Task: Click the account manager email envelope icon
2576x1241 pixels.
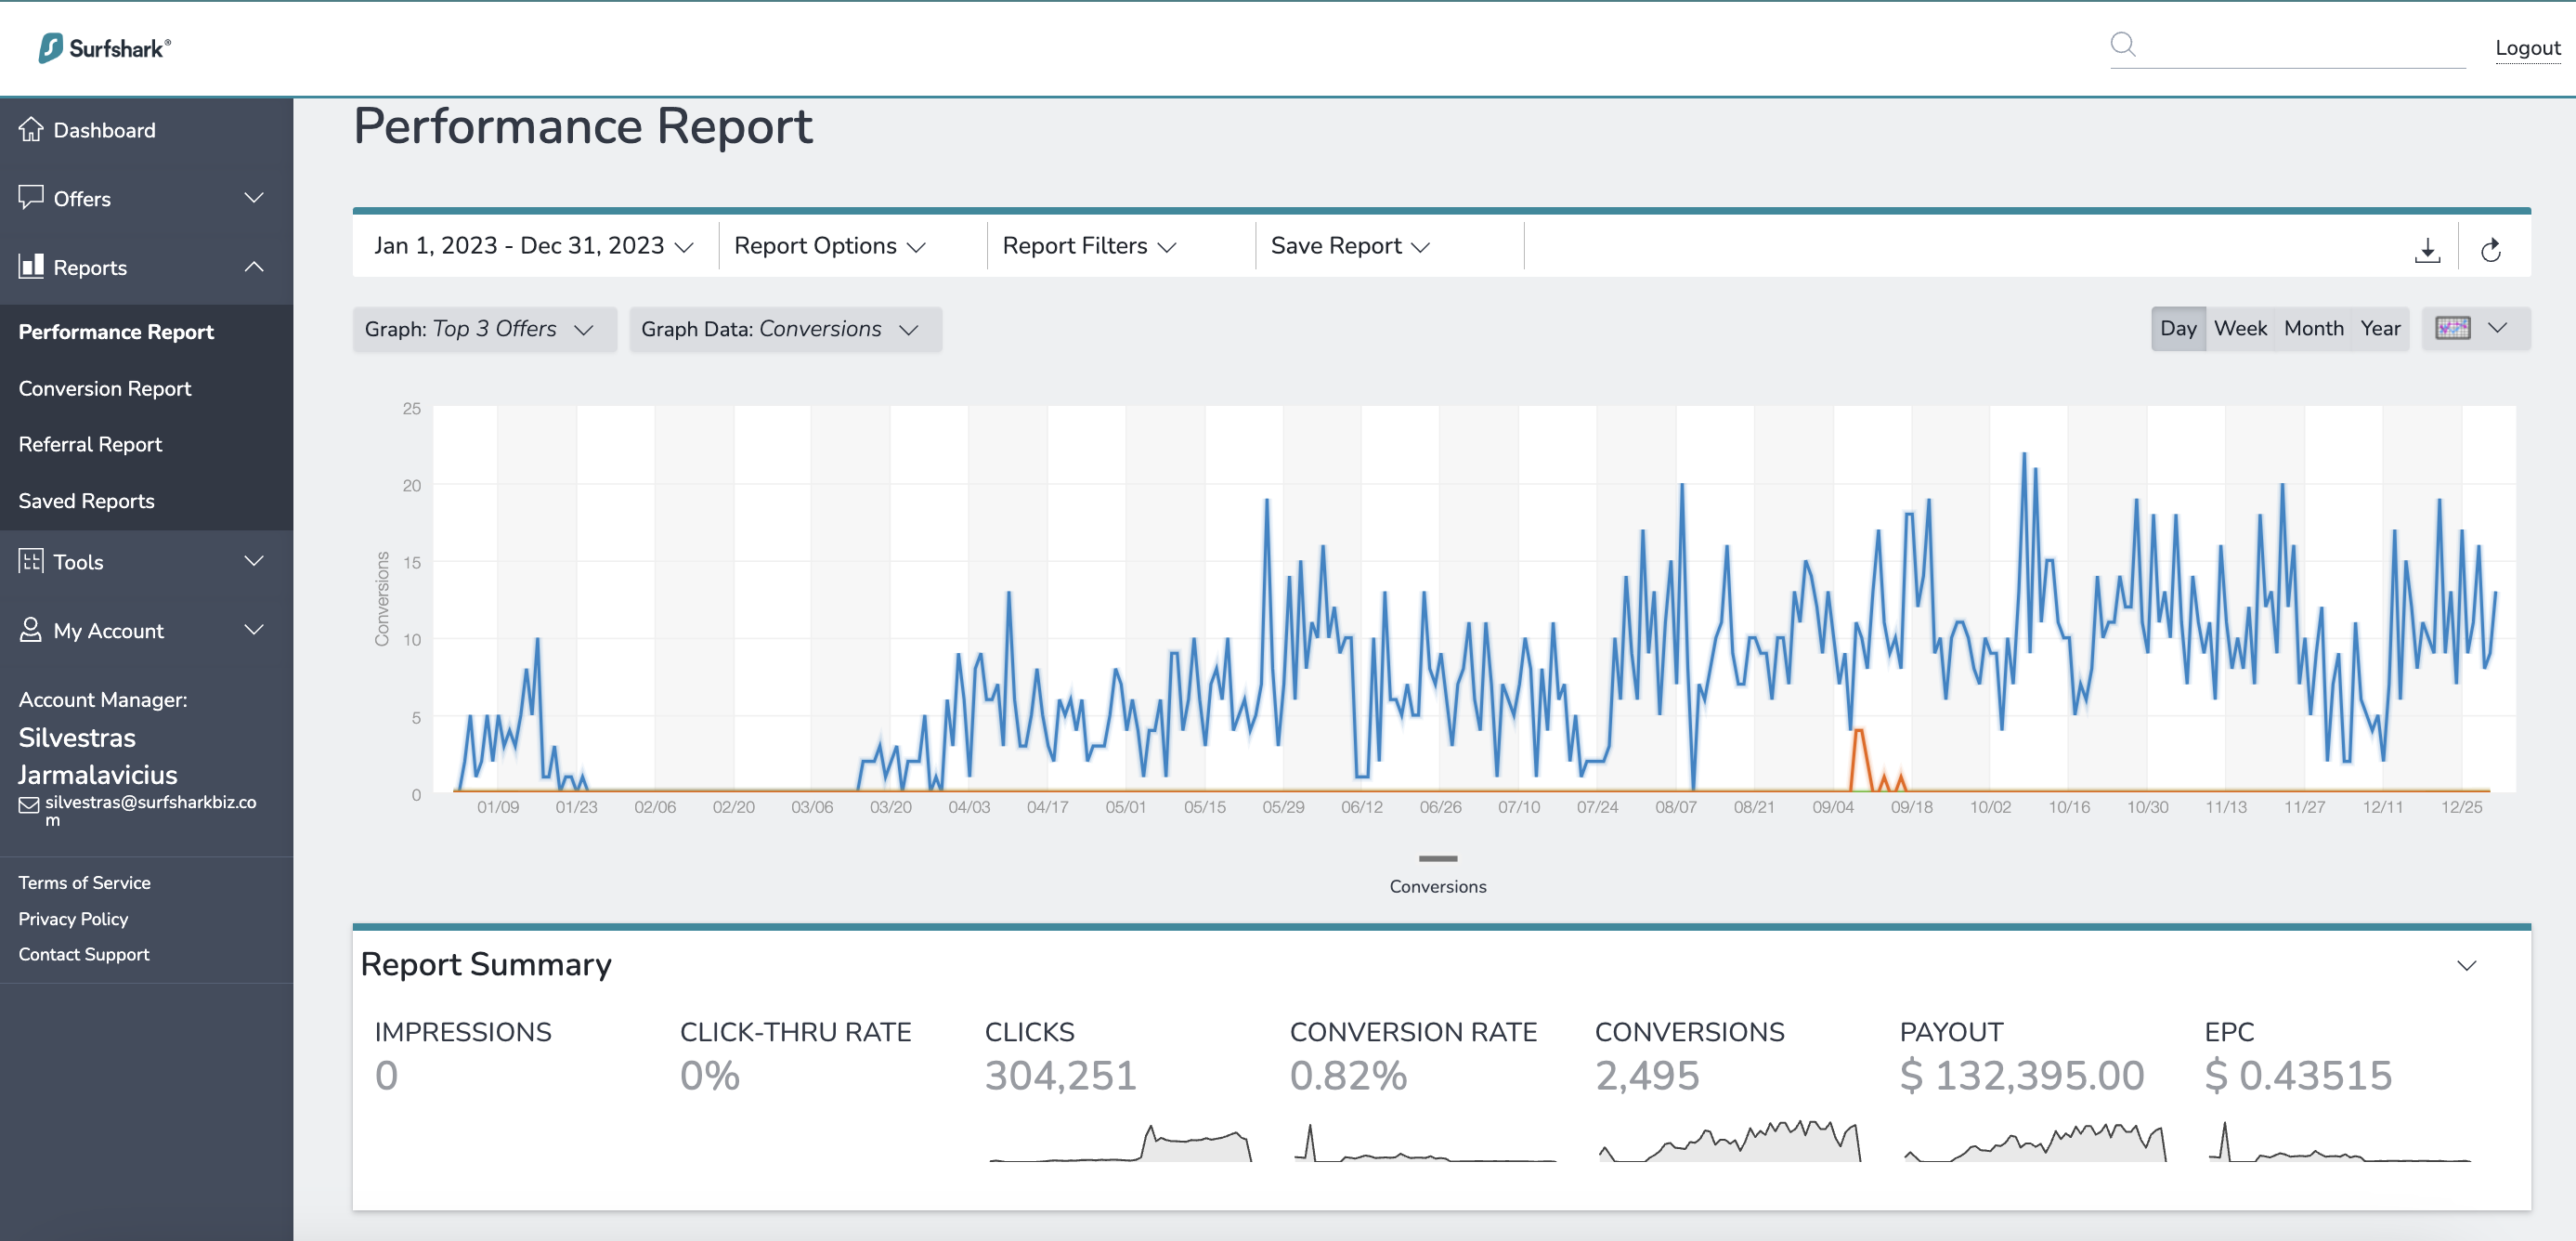Action: coord(29,805)
